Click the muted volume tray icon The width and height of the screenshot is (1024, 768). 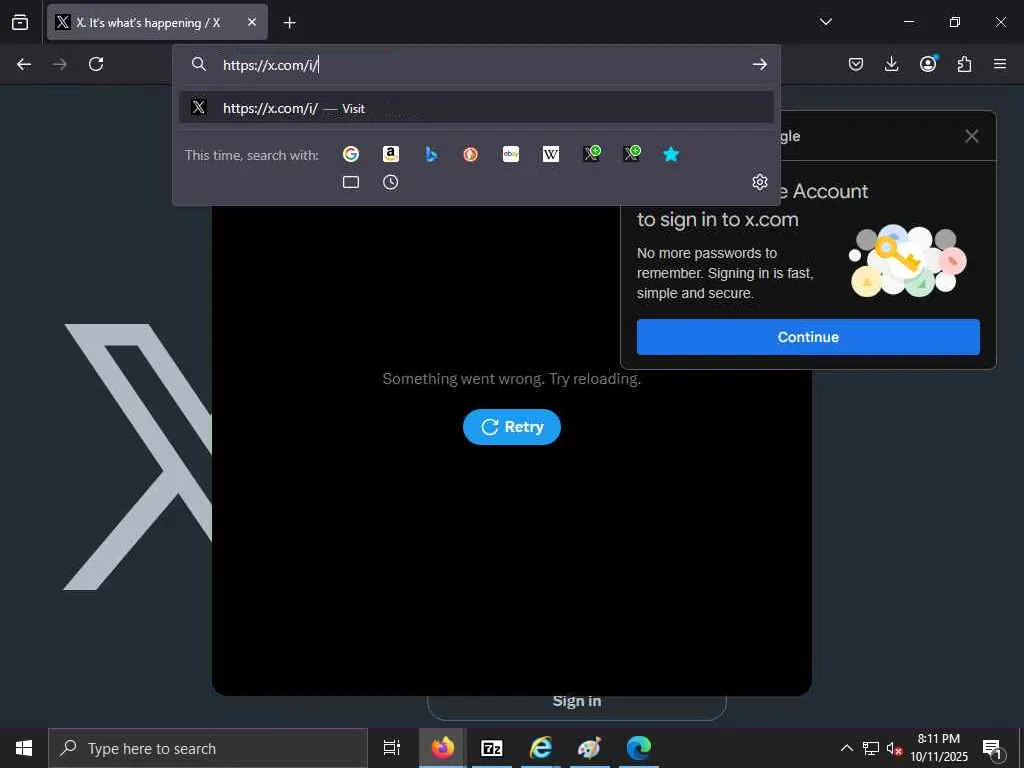[x=894, y=749]
